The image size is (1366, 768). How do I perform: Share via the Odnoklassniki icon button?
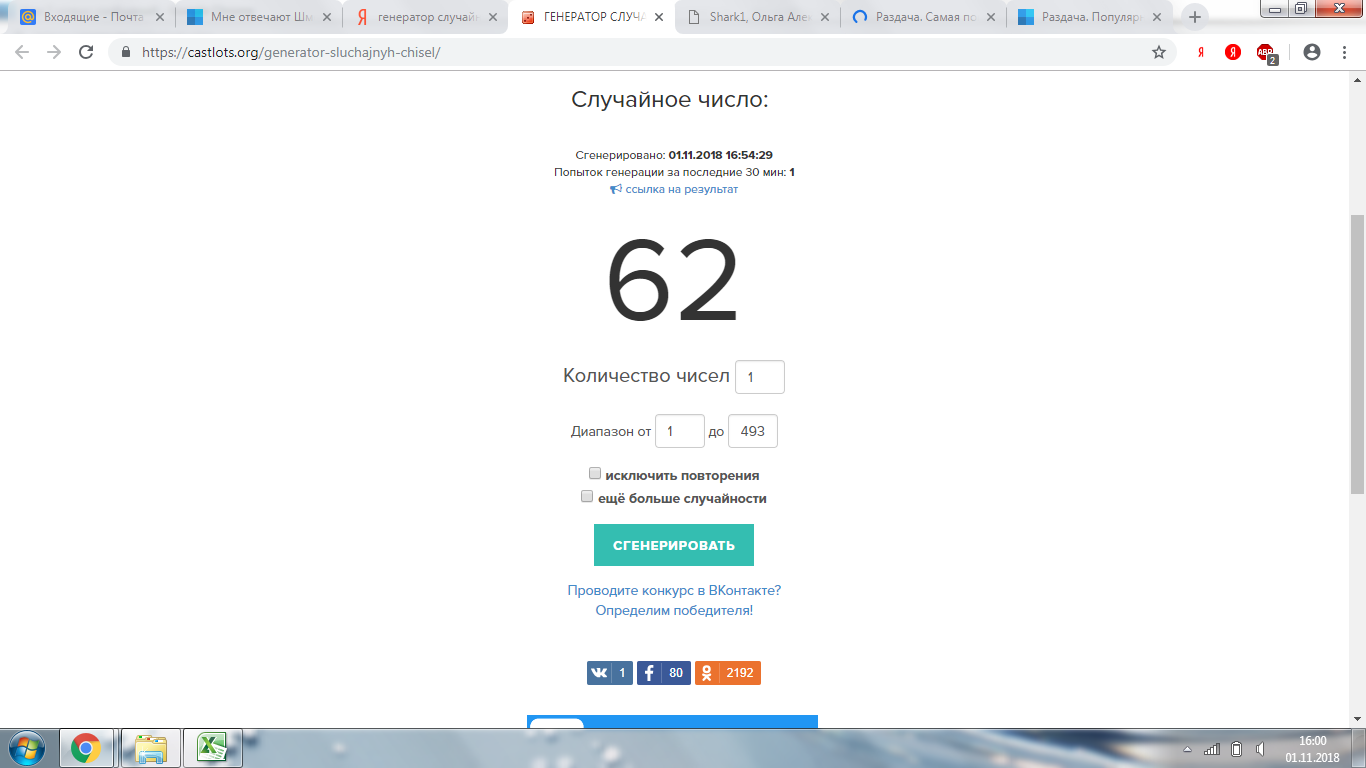(728, 673)
